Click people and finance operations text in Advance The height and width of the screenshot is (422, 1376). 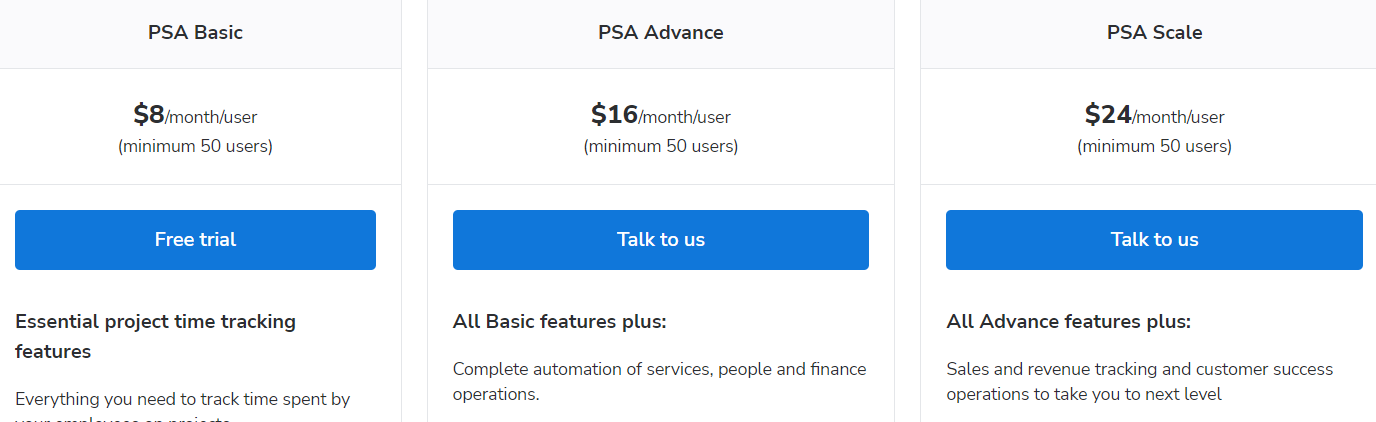point(660,381)
